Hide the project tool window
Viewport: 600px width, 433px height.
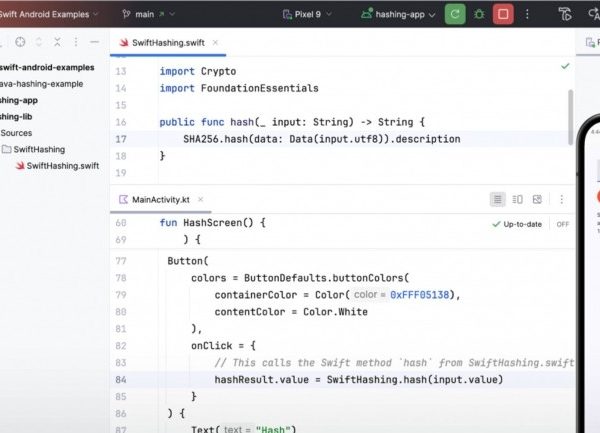95,42
